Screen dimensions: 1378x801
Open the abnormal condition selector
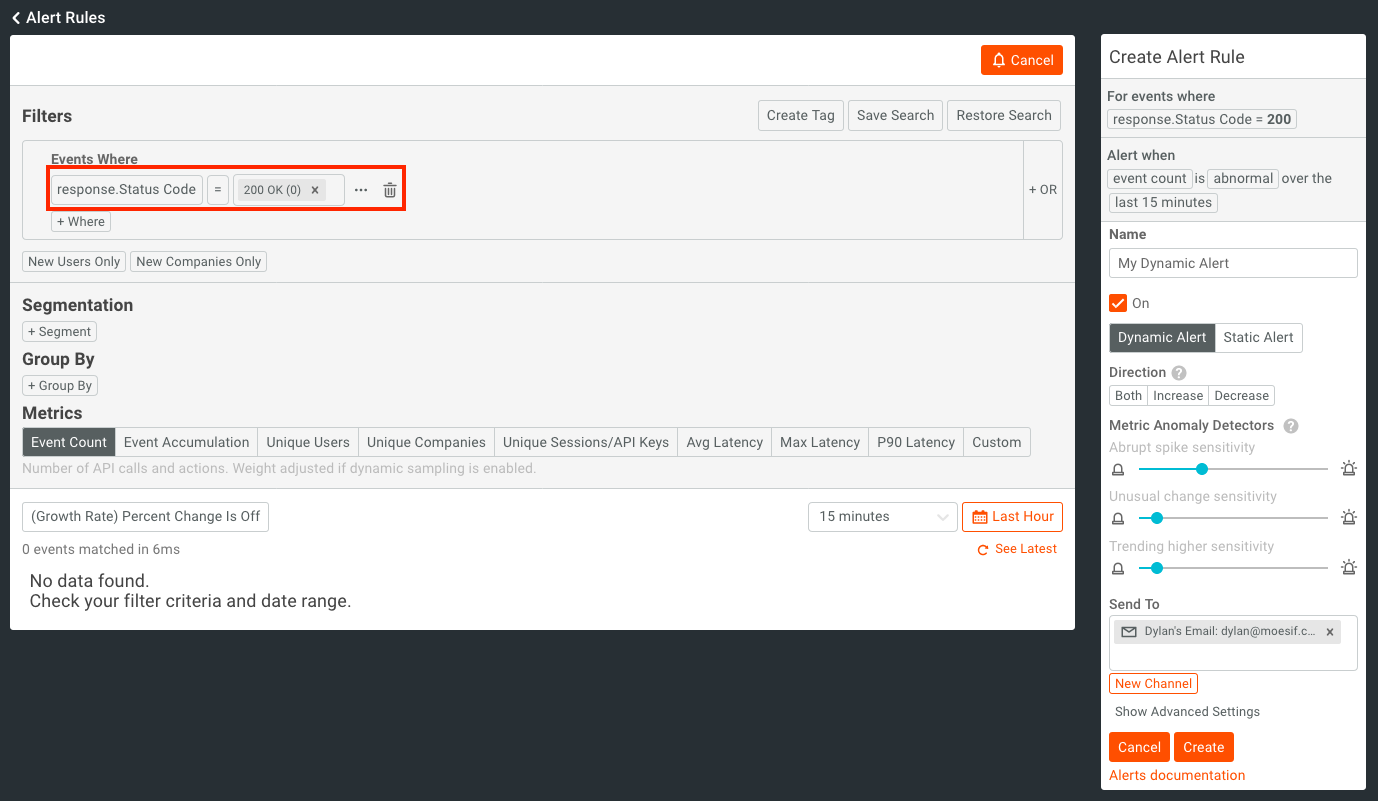(1243, 178)
